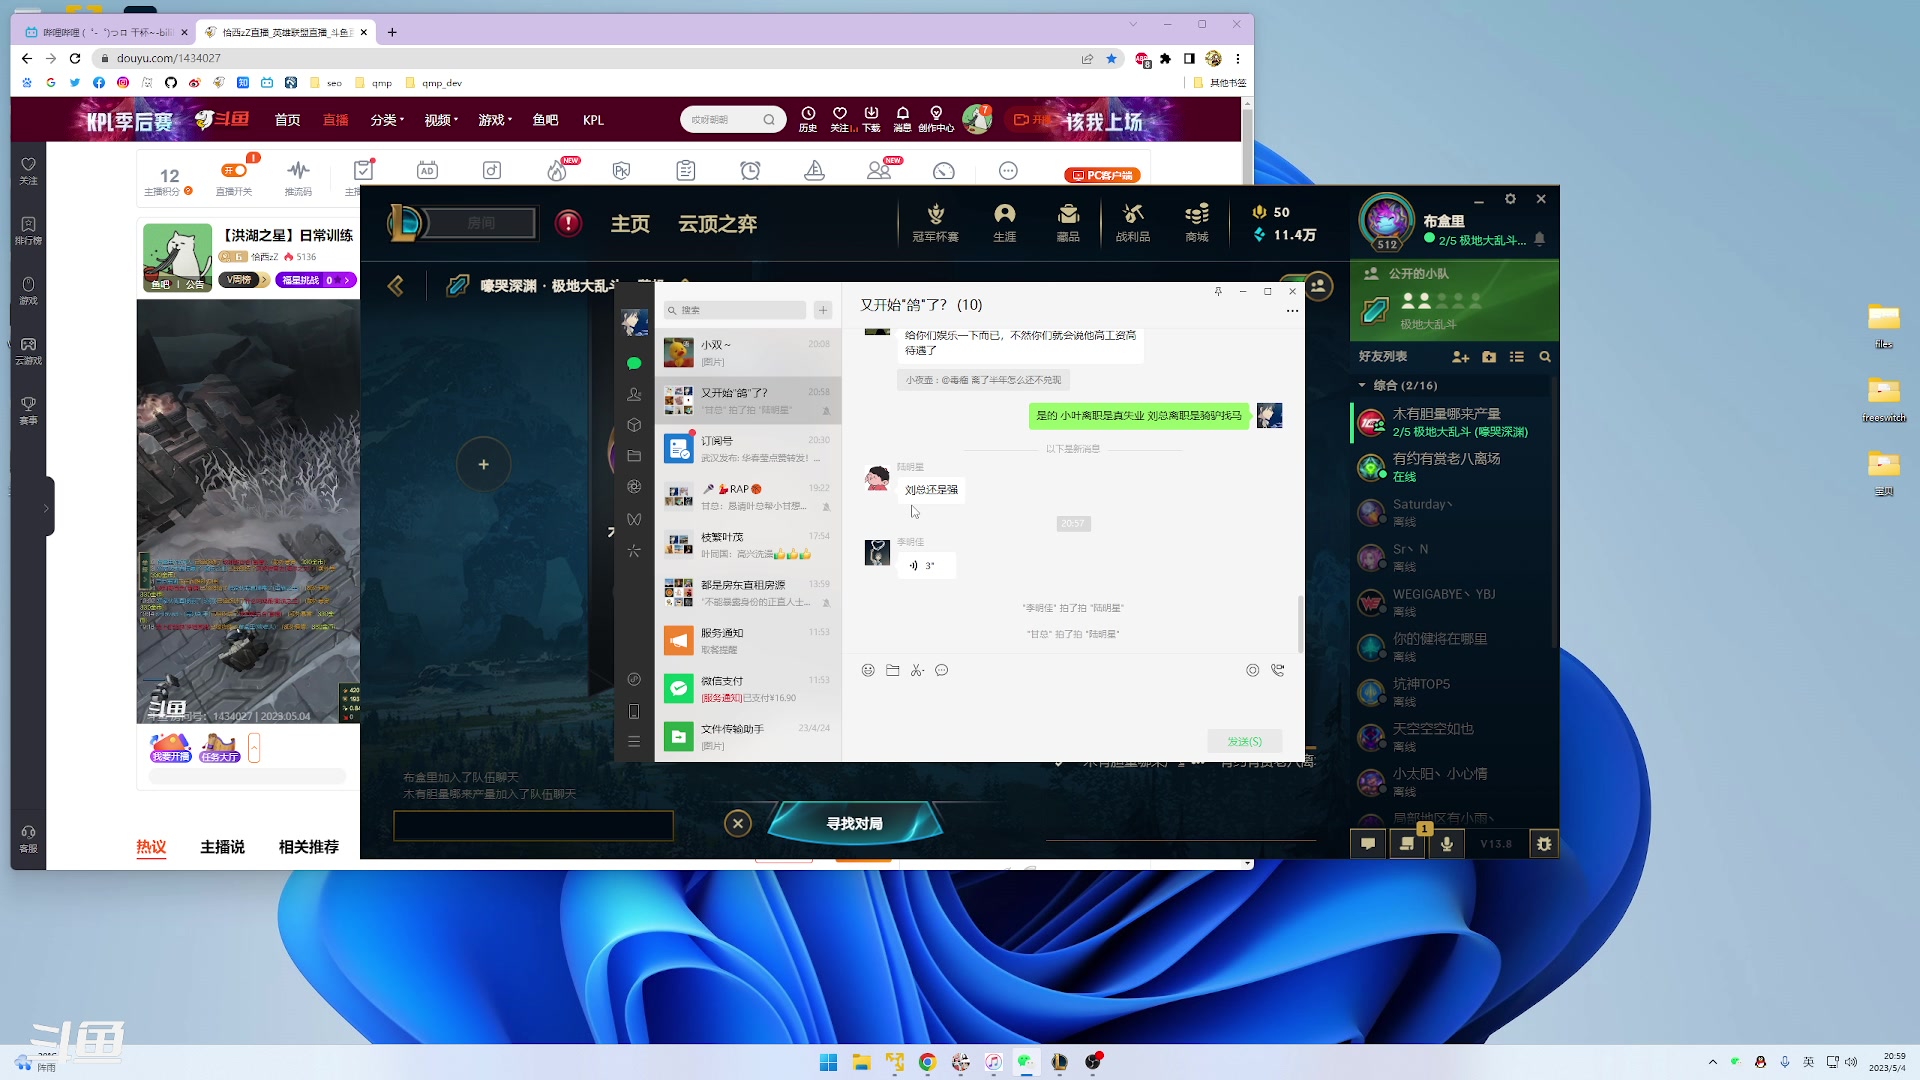Viewport: 1920px width, 1080px height.
Task: Open Chrome tab search dropdown arrow
Action: (x=1132, y=24)
